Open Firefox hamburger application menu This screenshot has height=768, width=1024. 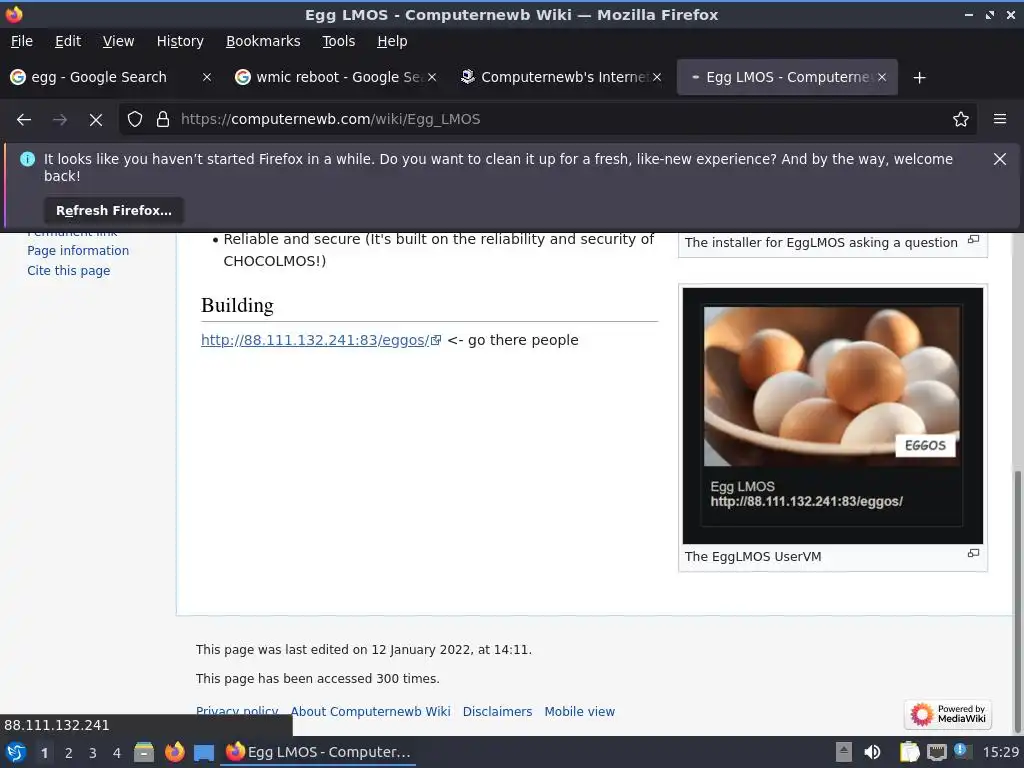coord(1000,120)
